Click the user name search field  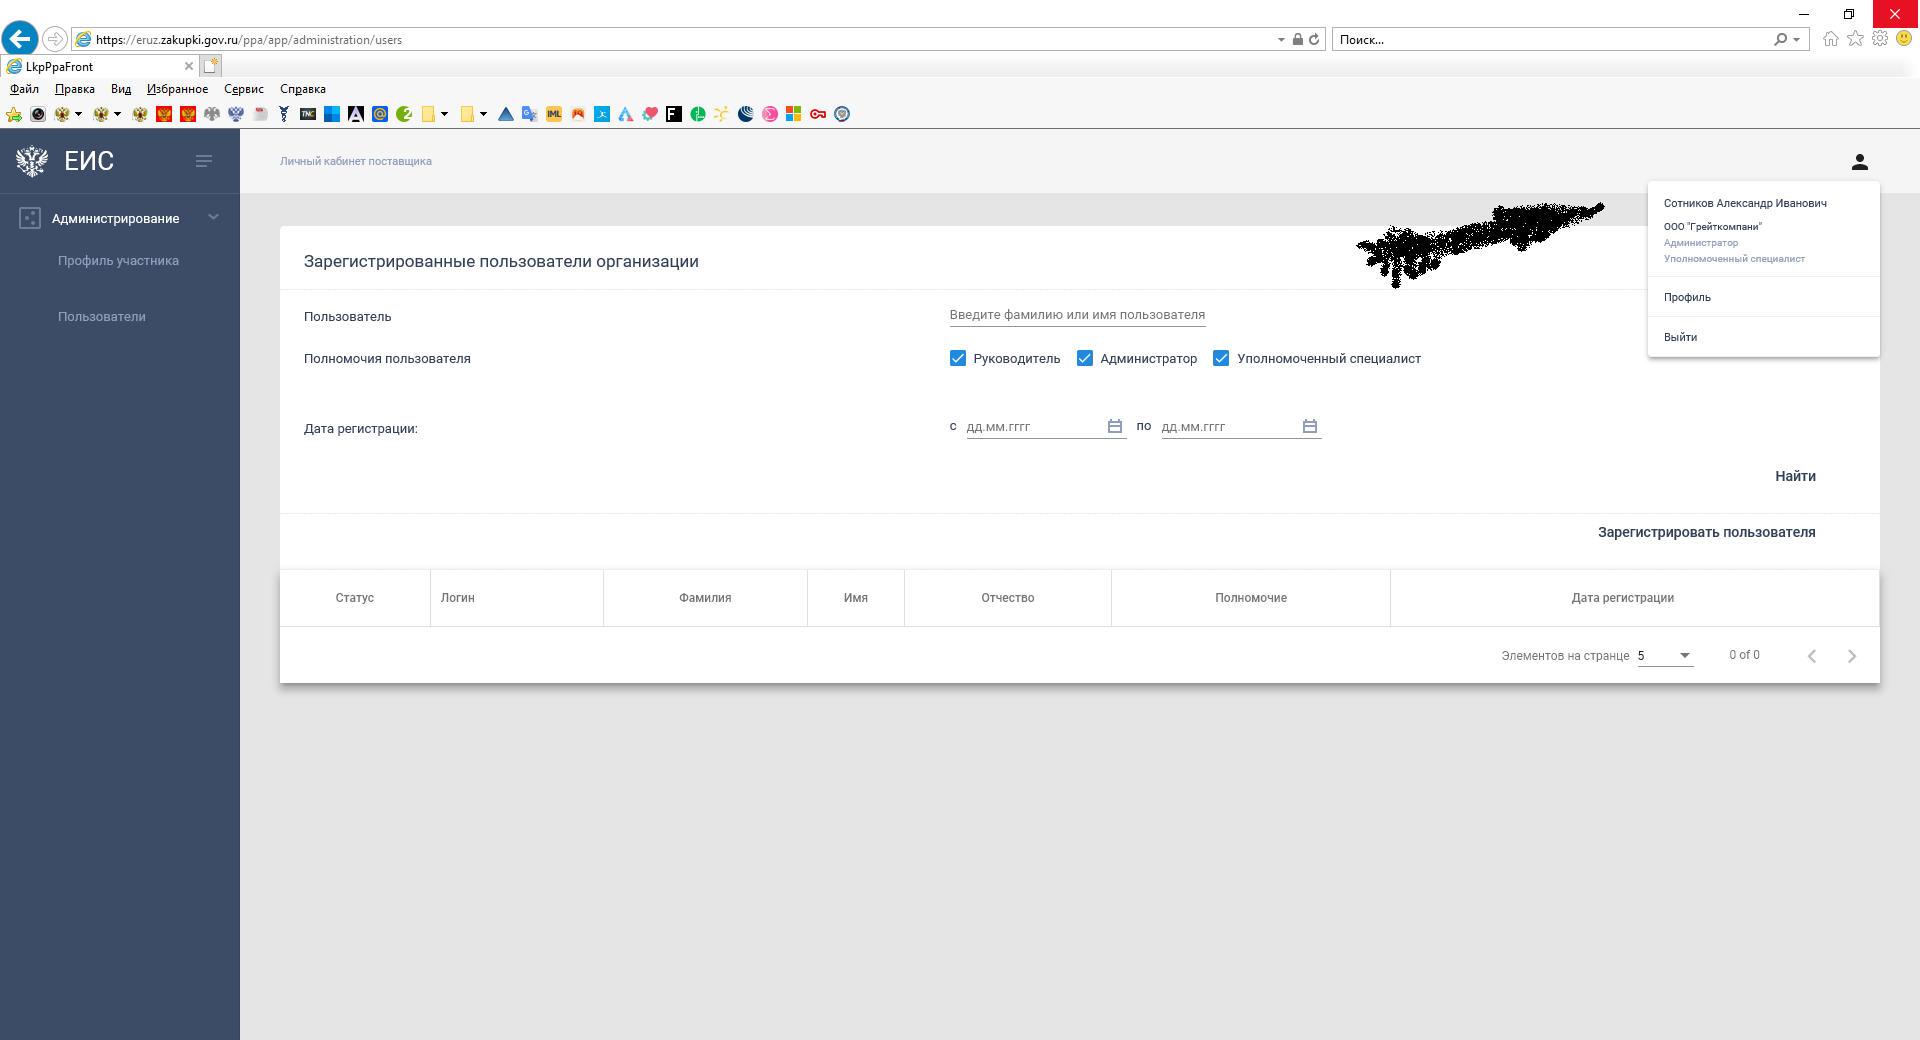1077,315
